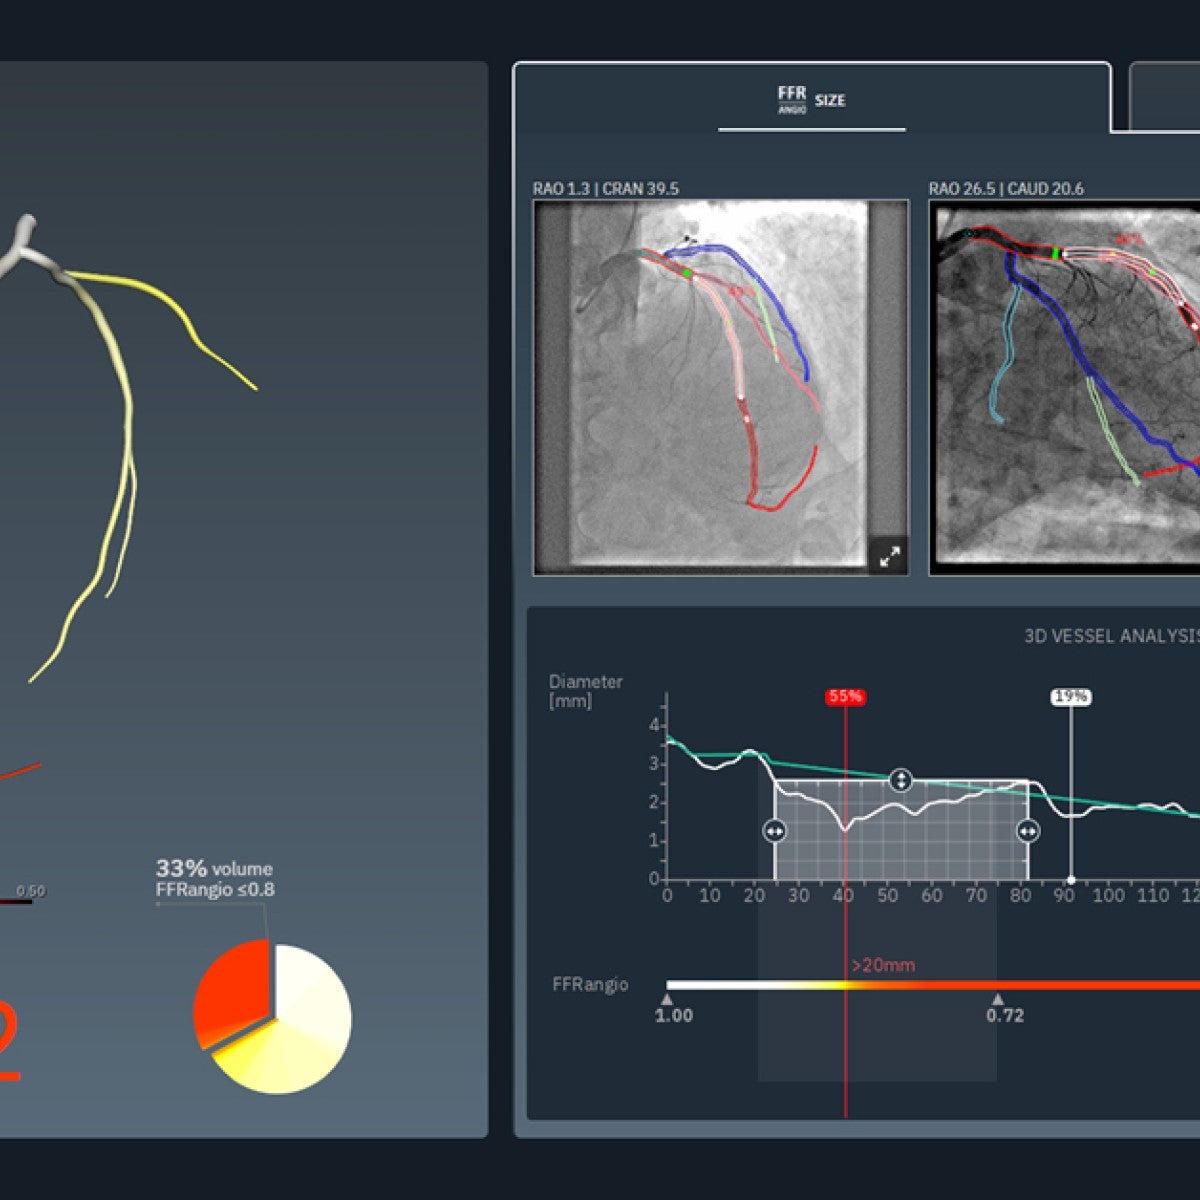The height and width of the screenshot is (1200, 1200).
Task: Select the FFR ANGIO tab
Action: coord(789,98)
